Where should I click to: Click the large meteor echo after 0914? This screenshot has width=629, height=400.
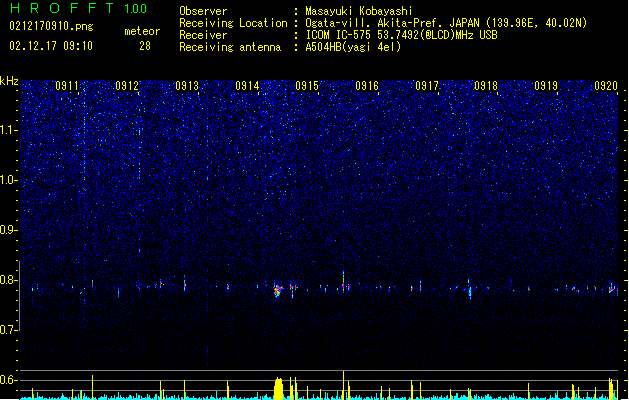pos(278,290)
